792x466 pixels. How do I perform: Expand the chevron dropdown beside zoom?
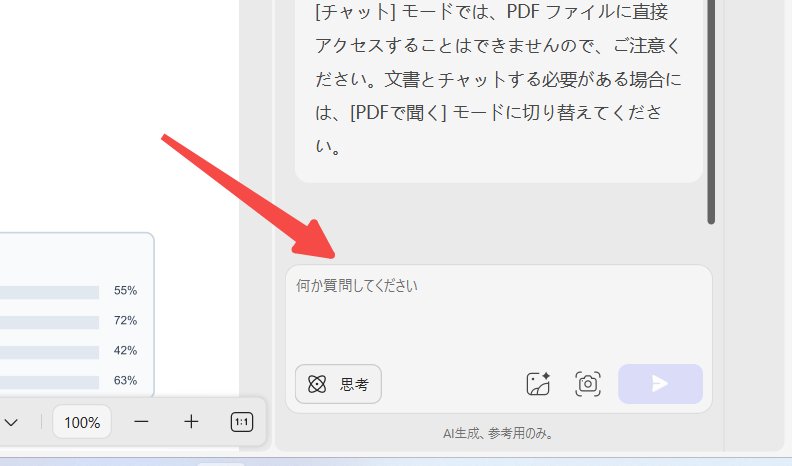pyautogui.click(x=12, y=422)
